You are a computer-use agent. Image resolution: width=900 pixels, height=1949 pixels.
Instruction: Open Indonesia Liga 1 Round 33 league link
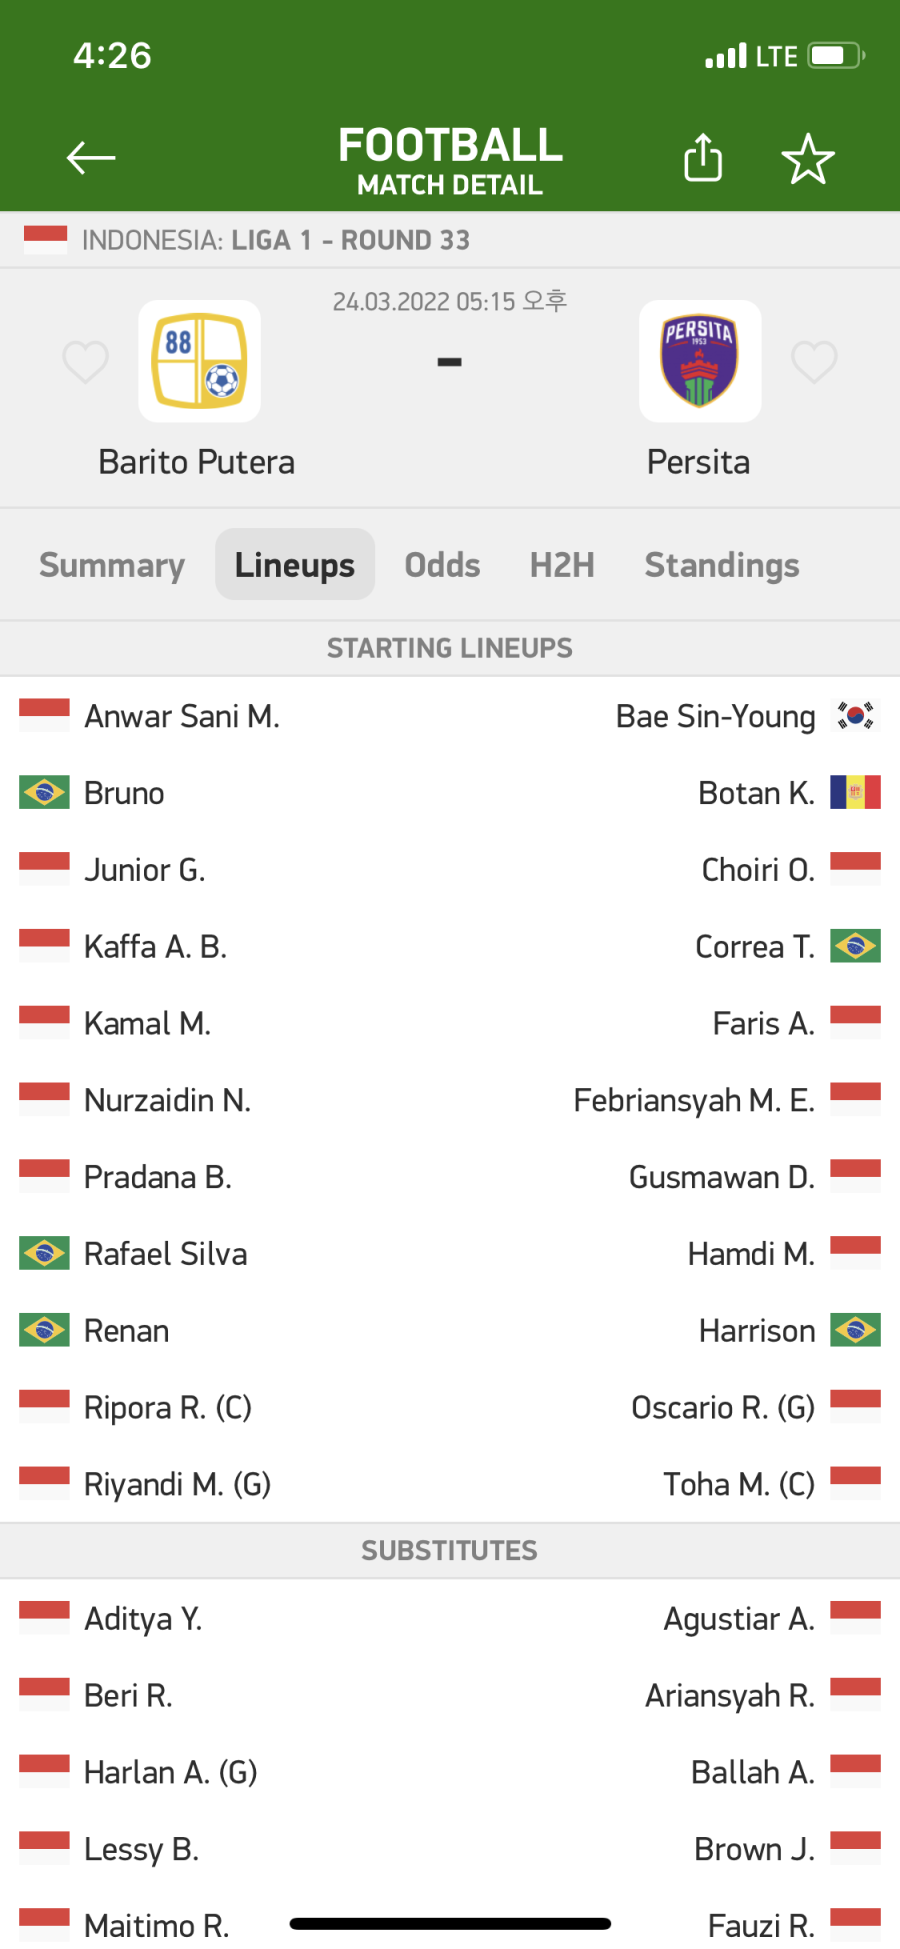click(x=276, y=240)
